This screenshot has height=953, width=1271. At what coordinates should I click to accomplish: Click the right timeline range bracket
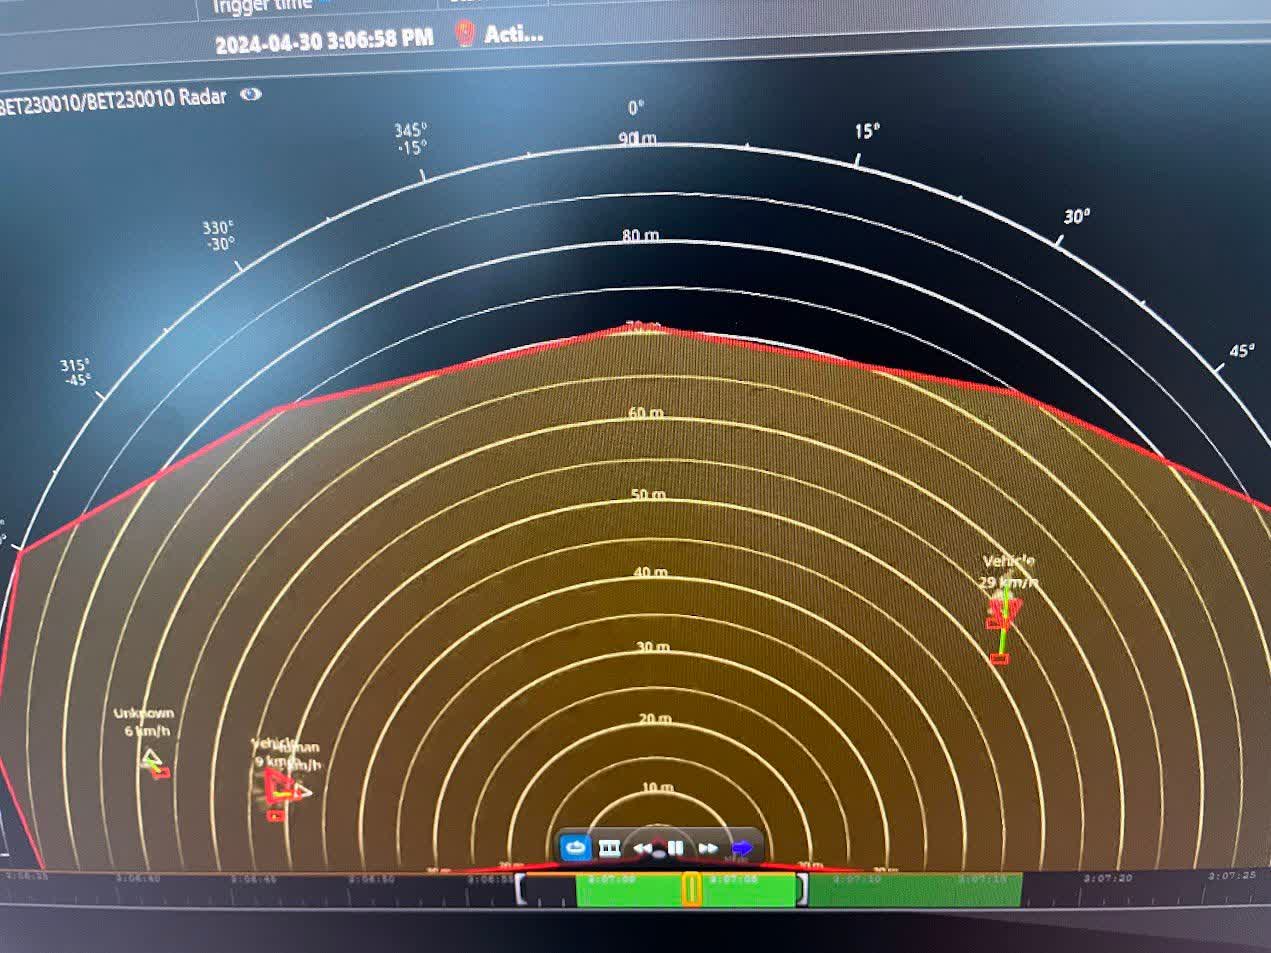pos(801,889)
